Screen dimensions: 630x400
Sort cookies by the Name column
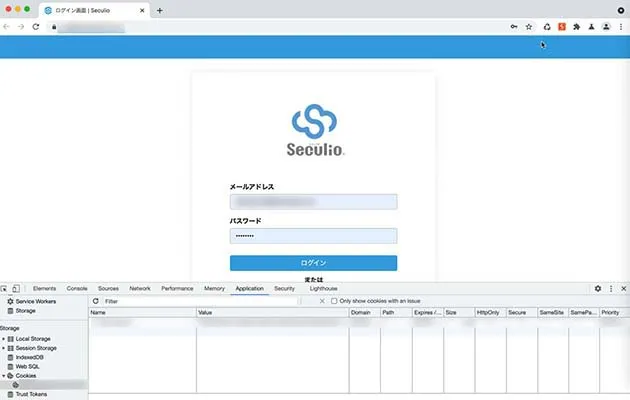click(x=142, y=312)
